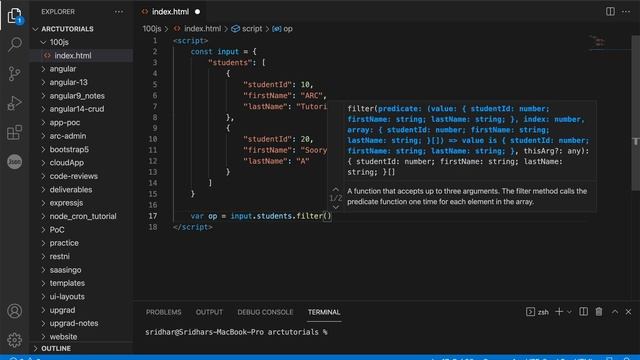Open the Search view icon

pos(15,44)
